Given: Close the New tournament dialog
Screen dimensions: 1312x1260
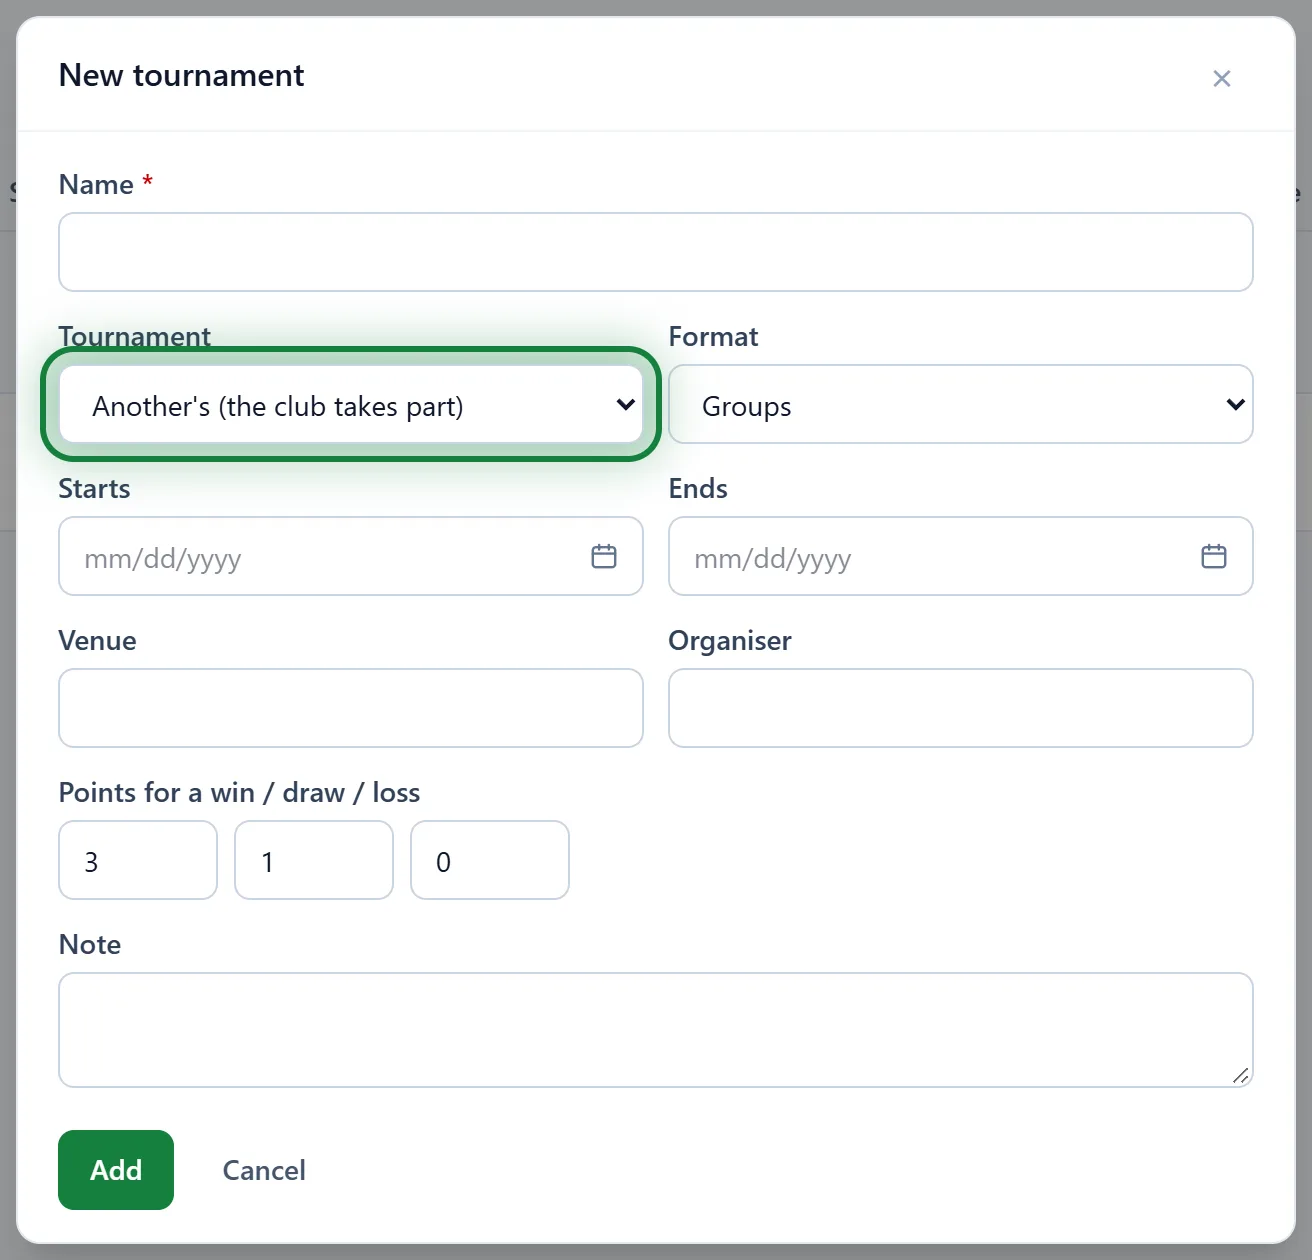Looking at the screenshot, I should coord(1221,79).
